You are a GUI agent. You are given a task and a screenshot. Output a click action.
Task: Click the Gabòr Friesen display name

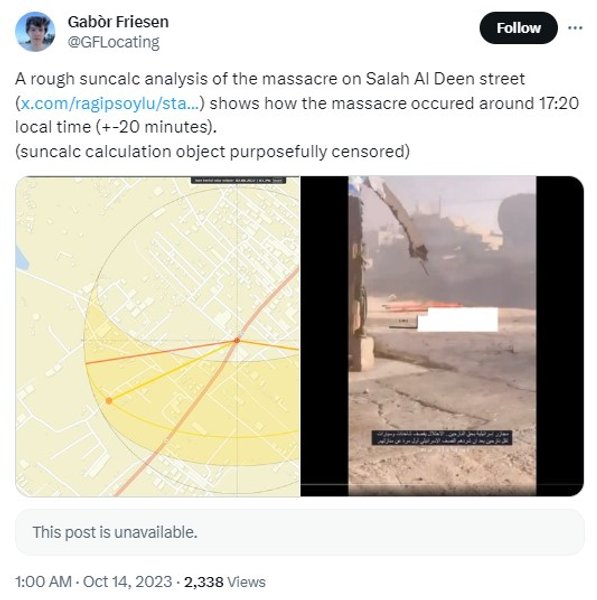point(118,22)
